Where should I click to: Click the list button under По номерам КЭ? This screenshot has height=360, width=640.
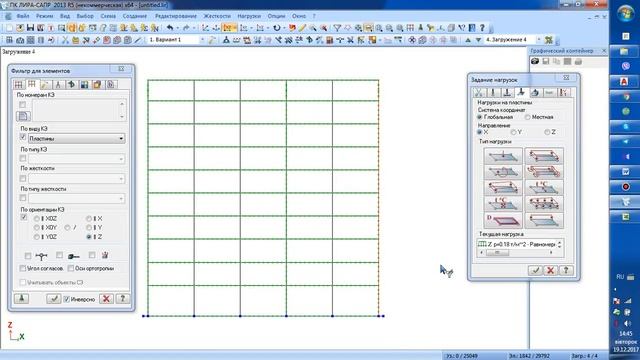[23, 116]
